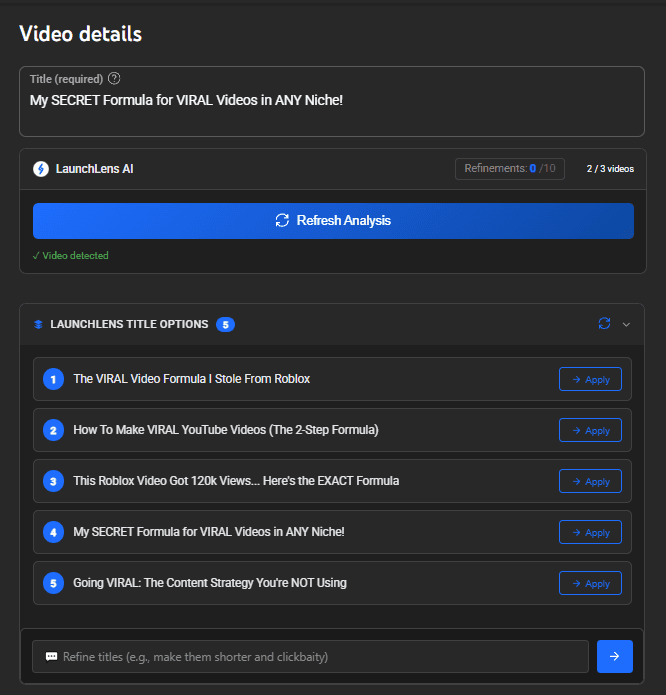Click the title options count badge showing 5
Image resolution: width=666 pixels, height=695 pixels.
pyautogui.click(x=226, y=324)
